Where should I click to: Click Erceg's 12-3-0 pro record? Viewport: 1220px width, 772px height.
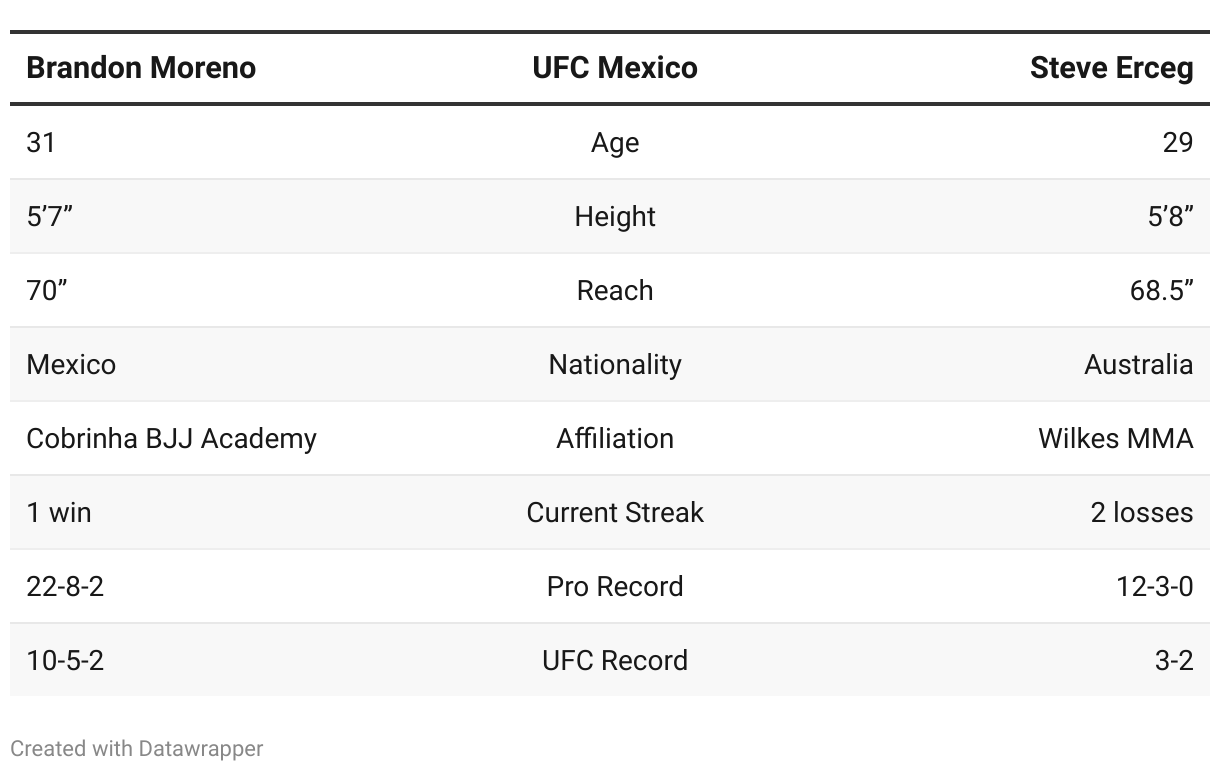(1154, 587)
